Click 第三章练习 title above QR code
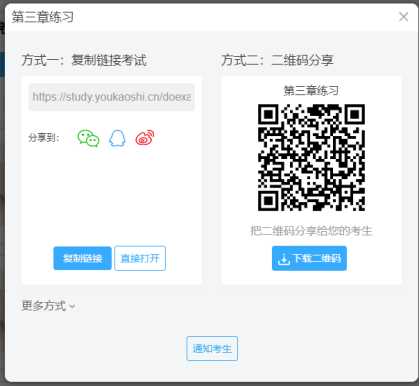 click(311, 90)
